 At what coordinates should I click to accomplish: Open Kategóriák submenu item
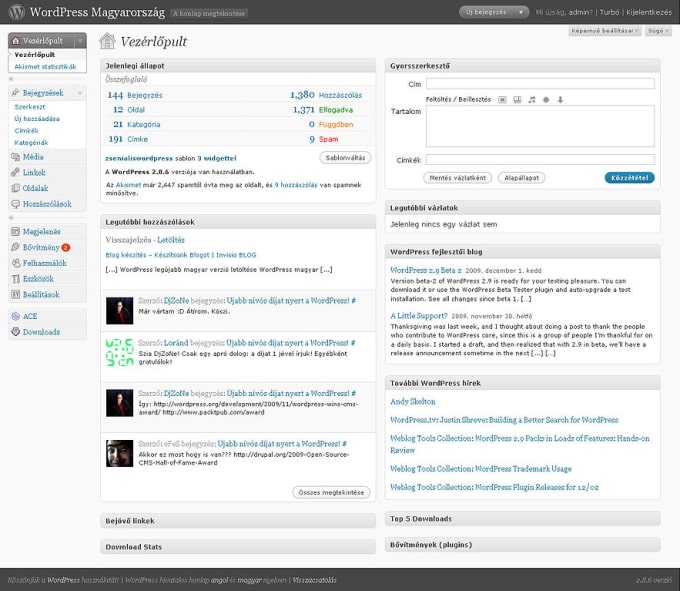(31, 143)
